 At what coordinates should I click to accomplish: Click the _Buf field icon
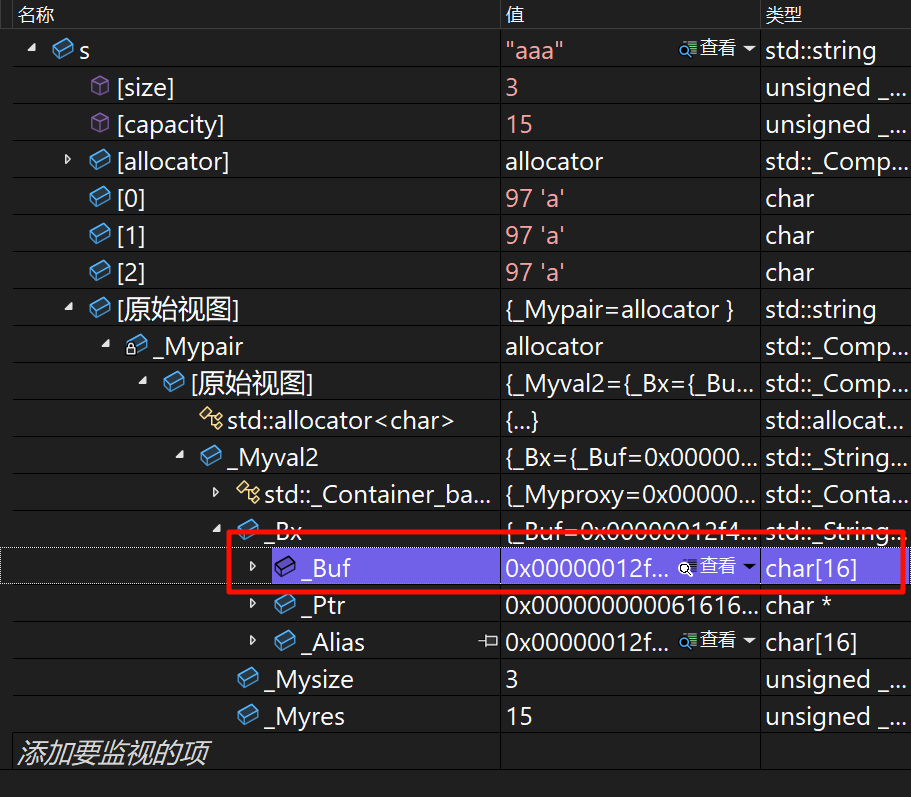tap(285, 567)
